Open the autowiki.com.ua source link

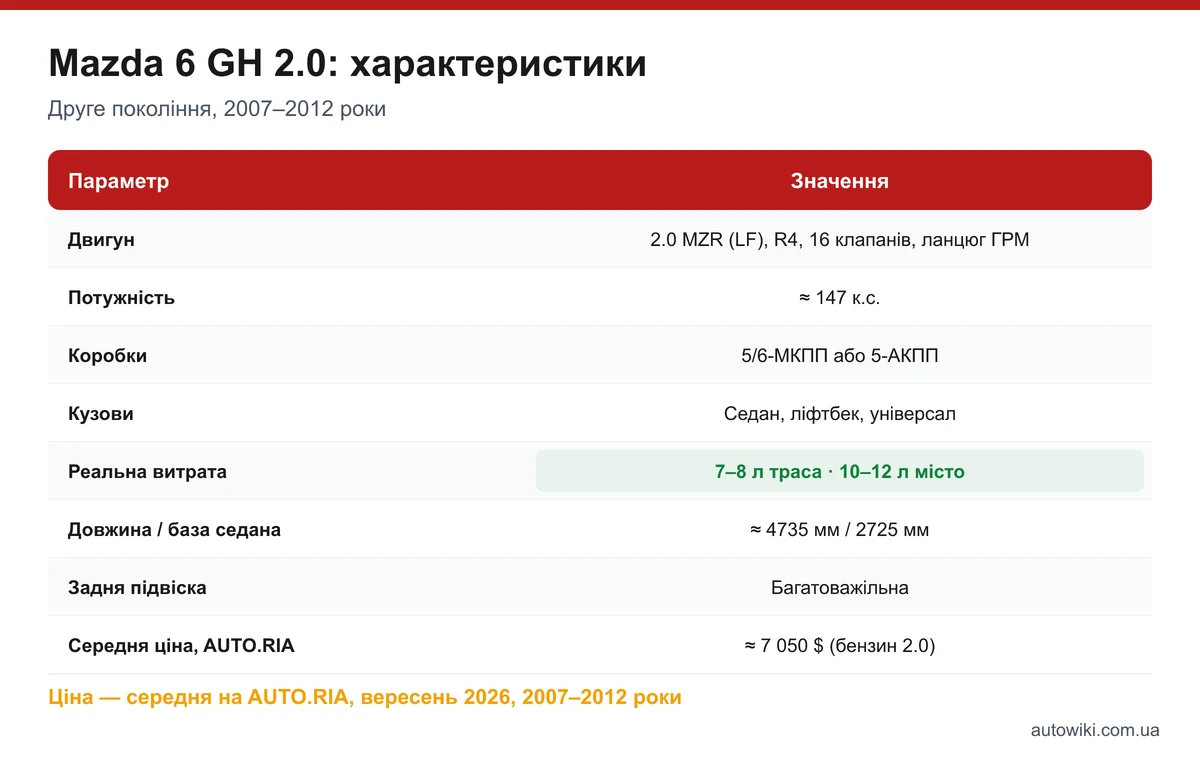click(1095, 730)
